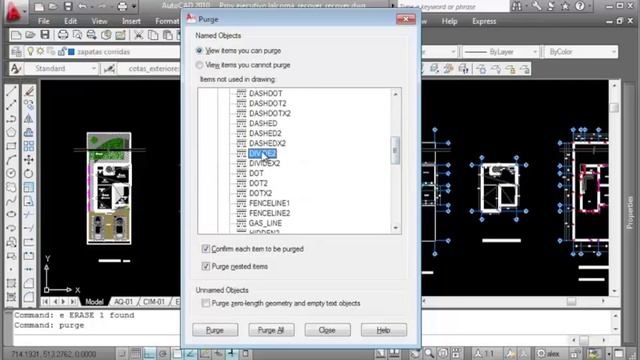The image size is (640, 360).
Task: Select the Circle draw tool
Action: (x=11, y=173)
